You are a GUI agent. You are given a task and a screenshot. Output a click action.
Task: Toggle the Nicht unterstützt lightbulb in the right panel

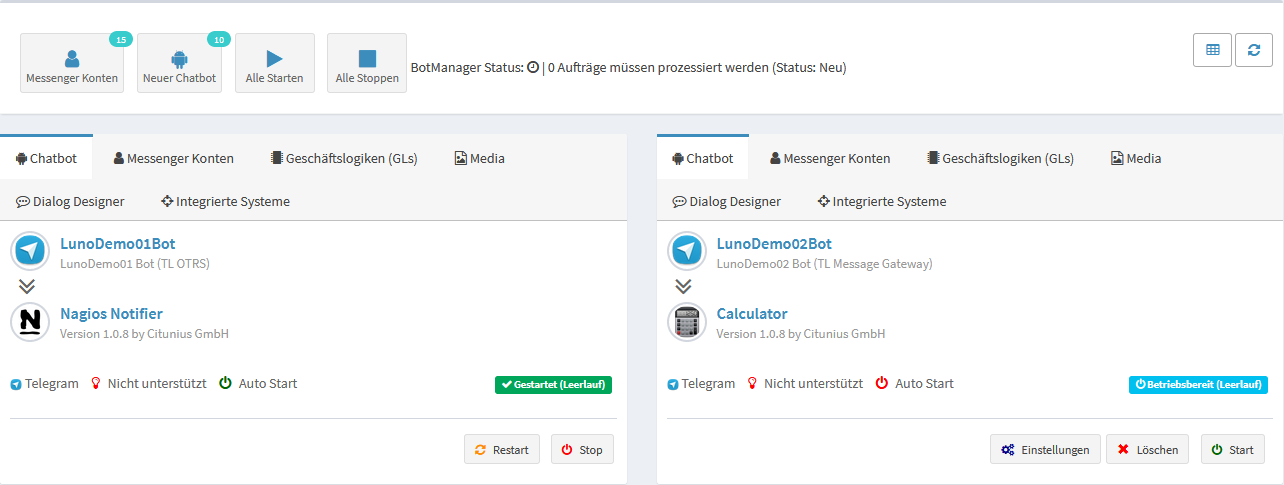[x=752, y=383]
